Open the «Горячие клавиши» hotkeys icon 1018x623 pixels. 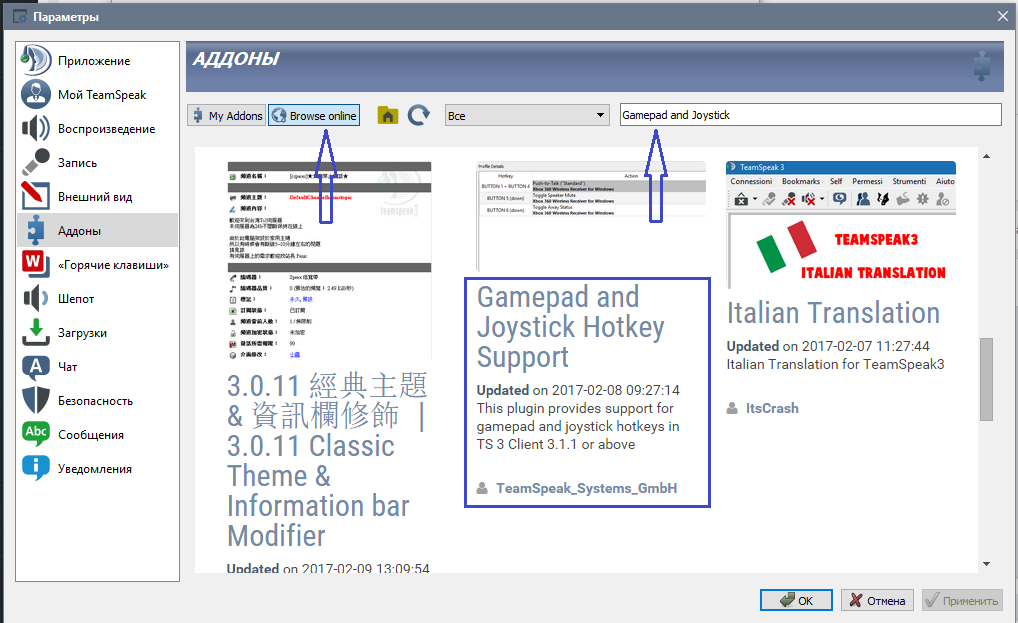pyautogui.click(x=36, y=264)
